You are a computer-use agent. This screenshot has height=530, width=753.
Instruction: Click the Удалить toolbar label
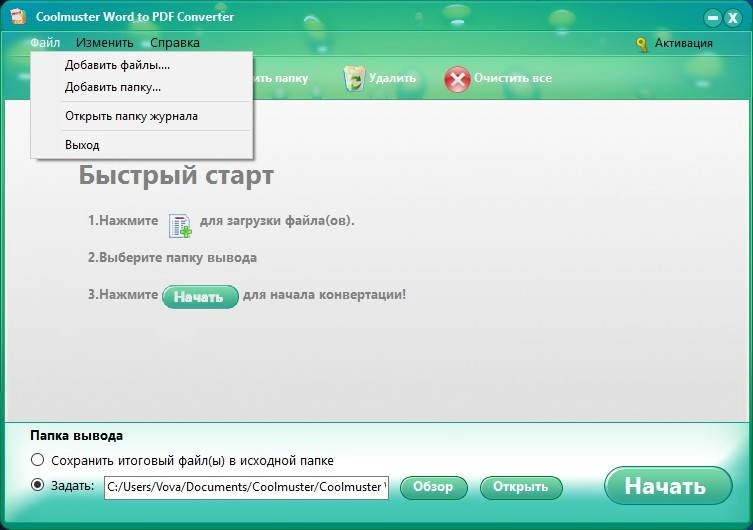pyautogui.click(x=392, y=78)
